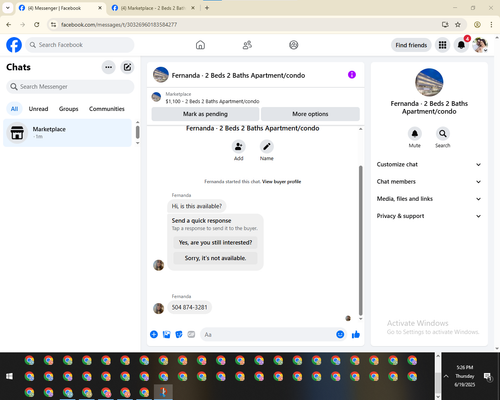
Task: Add people to the chat
Action: point(239,147)
